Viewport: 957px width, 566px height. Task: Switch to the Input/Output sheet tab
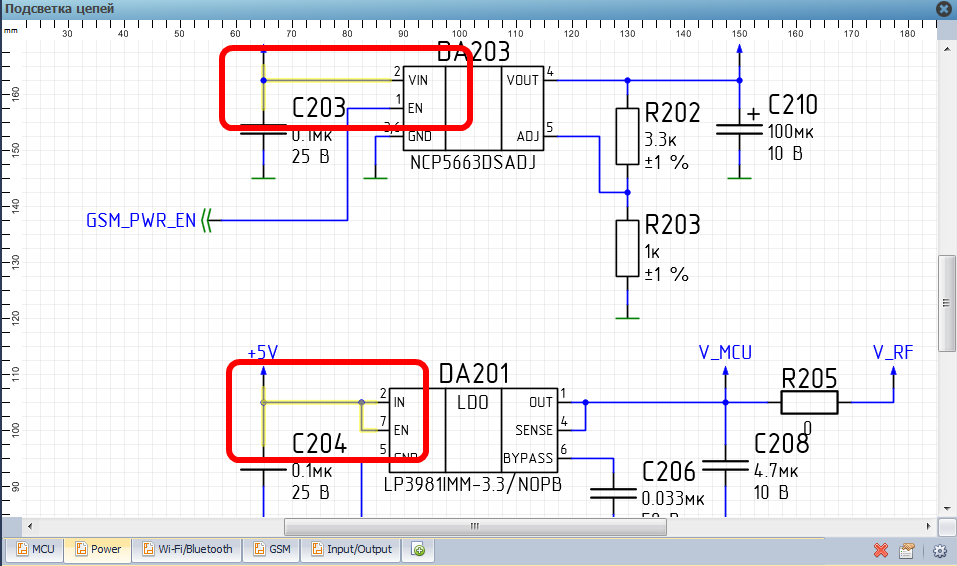pyautogui.click(x=351, y=549)
